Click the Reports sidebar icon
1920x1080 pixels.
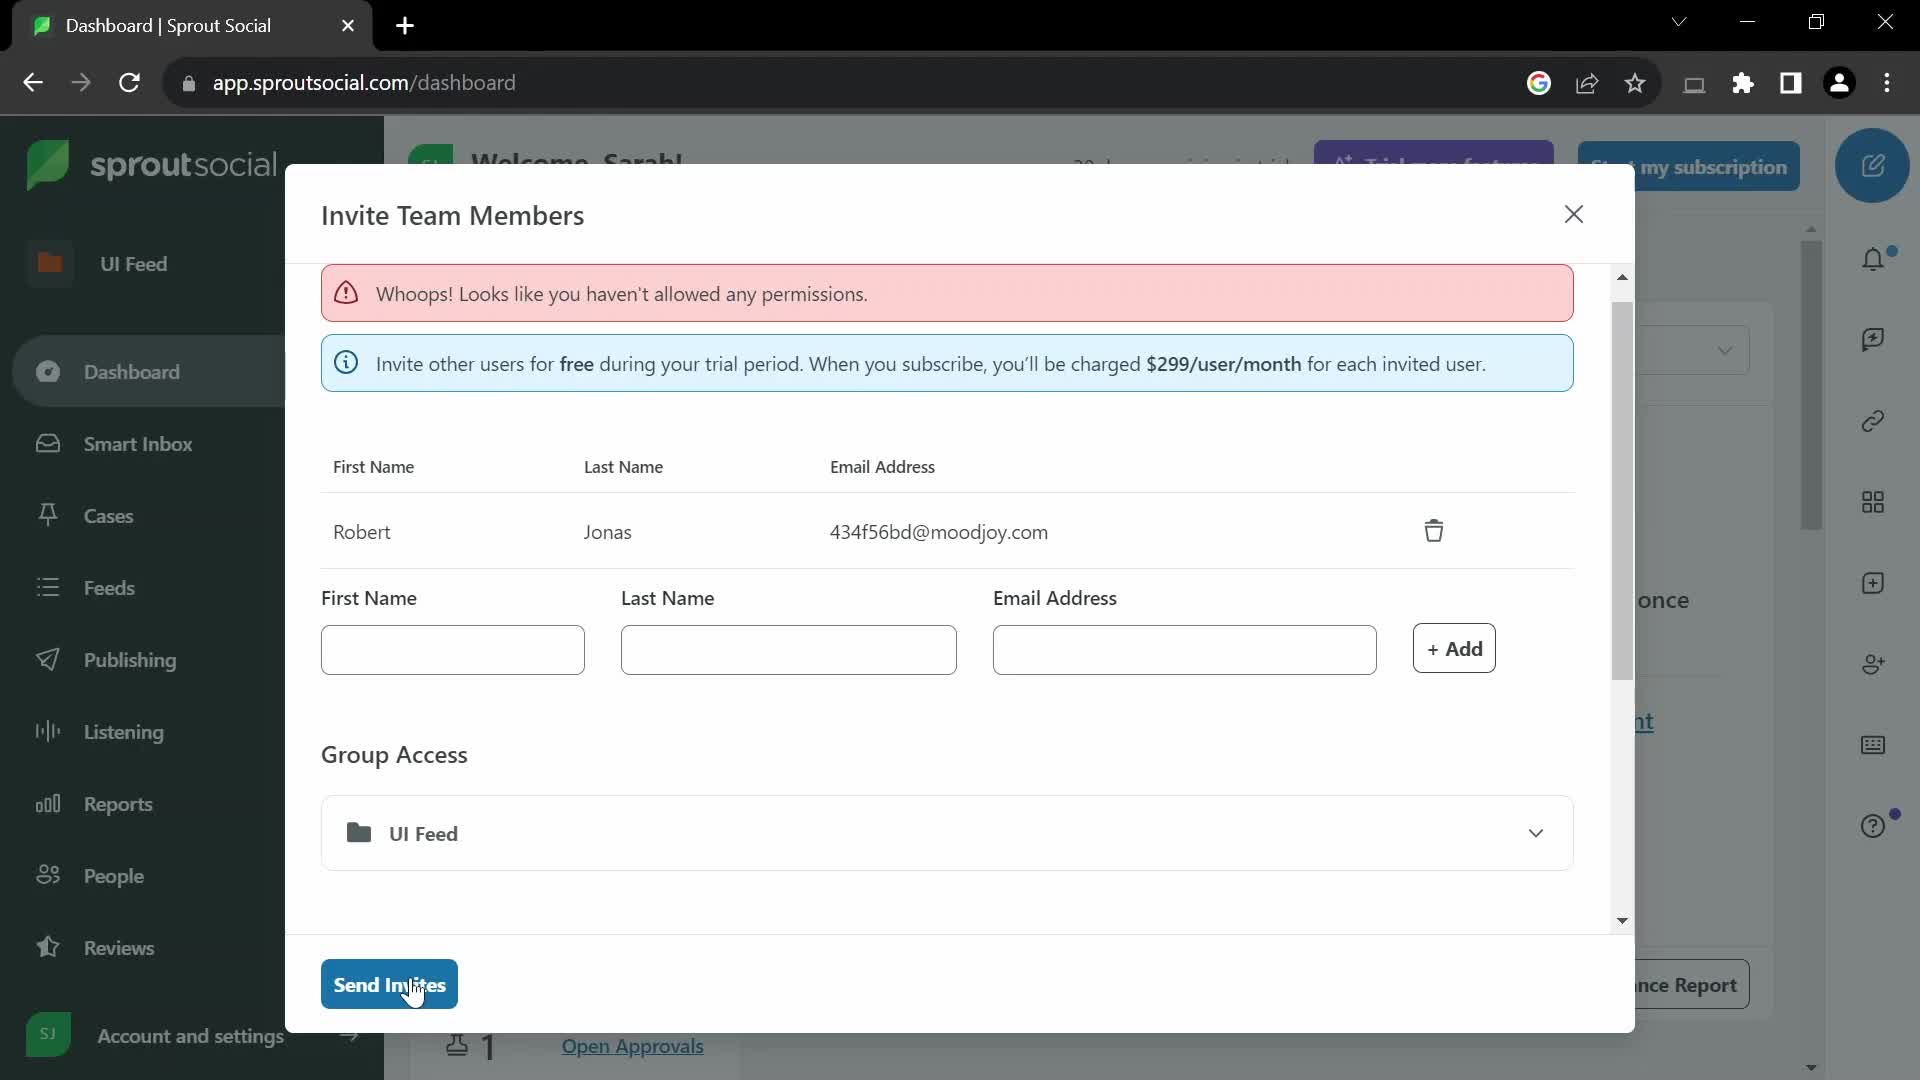coord(47,803)
